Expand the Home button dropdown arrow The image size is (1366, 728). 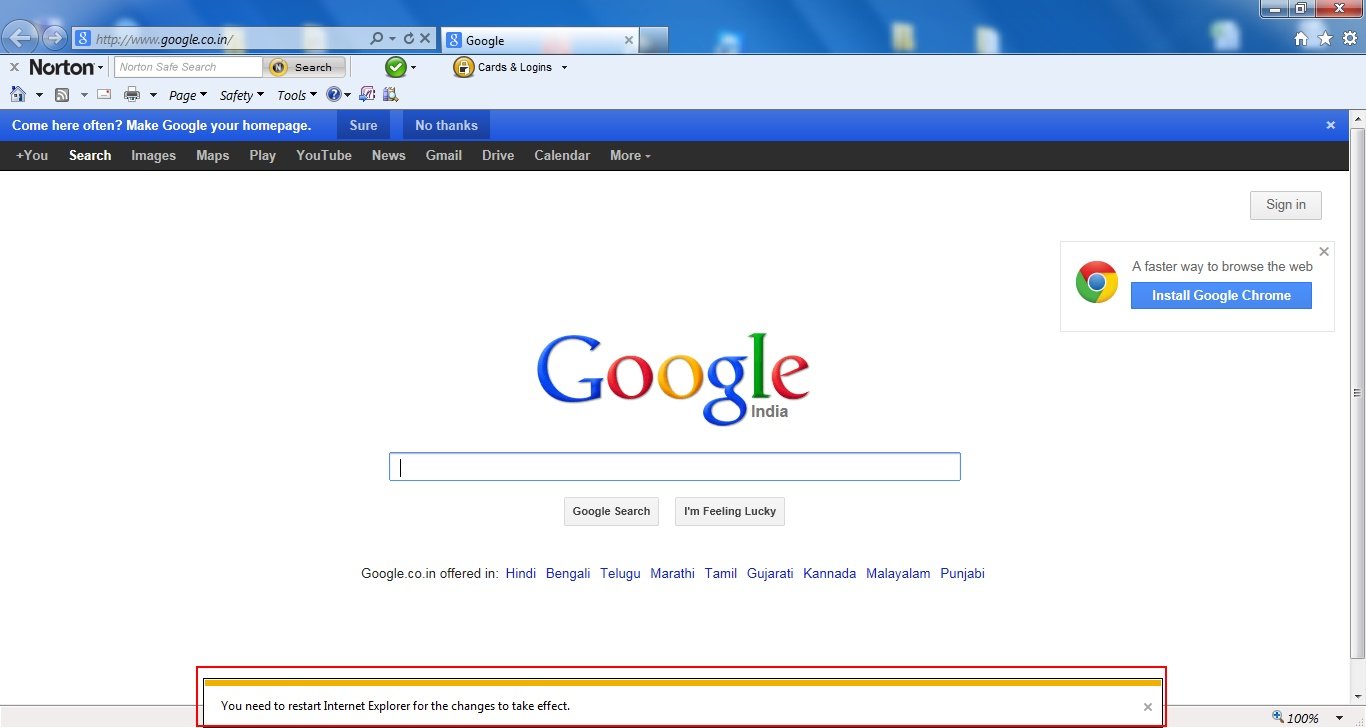point(39,95)
